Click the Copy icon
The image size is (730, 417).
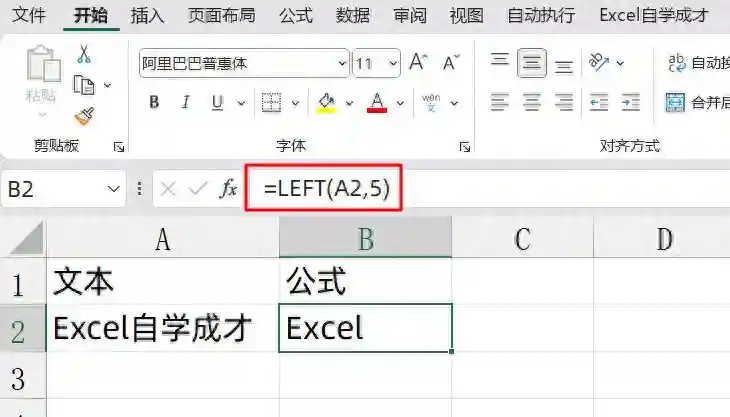click(x=84, y=85)
